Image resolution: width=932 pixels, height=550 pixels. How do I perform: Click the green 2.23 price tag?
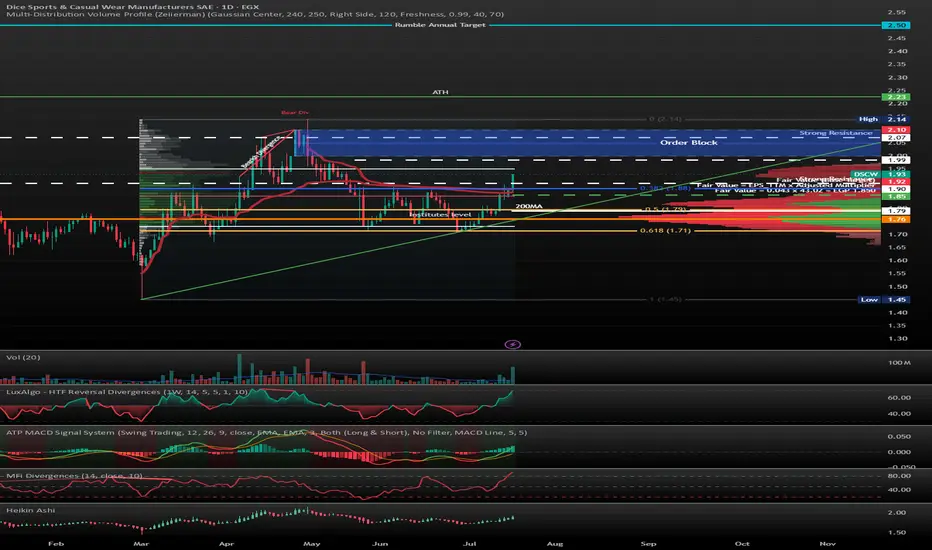(896, 97)
